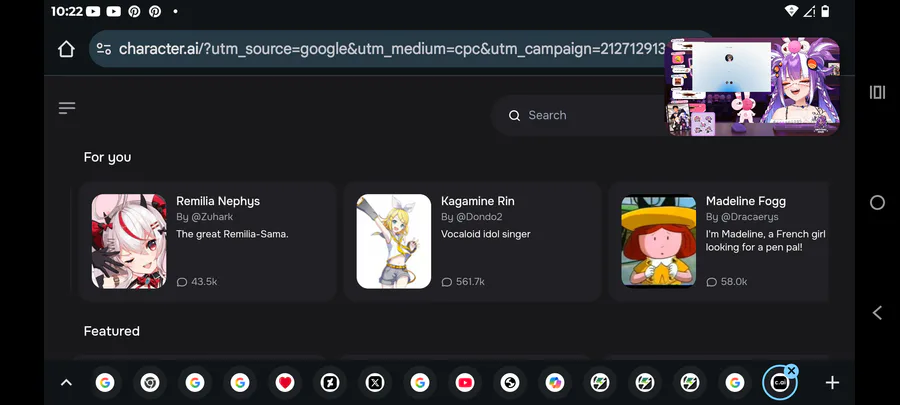Switch to the DeviantArt tab
The height and width of the screenshot is (405, 900).
coord(329,383)
